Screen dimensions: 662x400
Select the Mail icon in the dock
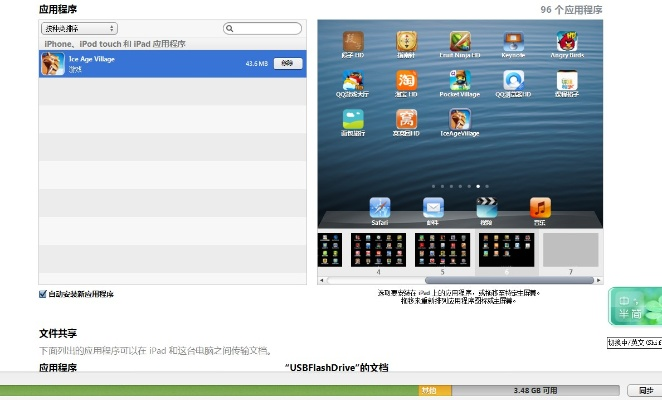[433, 208]
